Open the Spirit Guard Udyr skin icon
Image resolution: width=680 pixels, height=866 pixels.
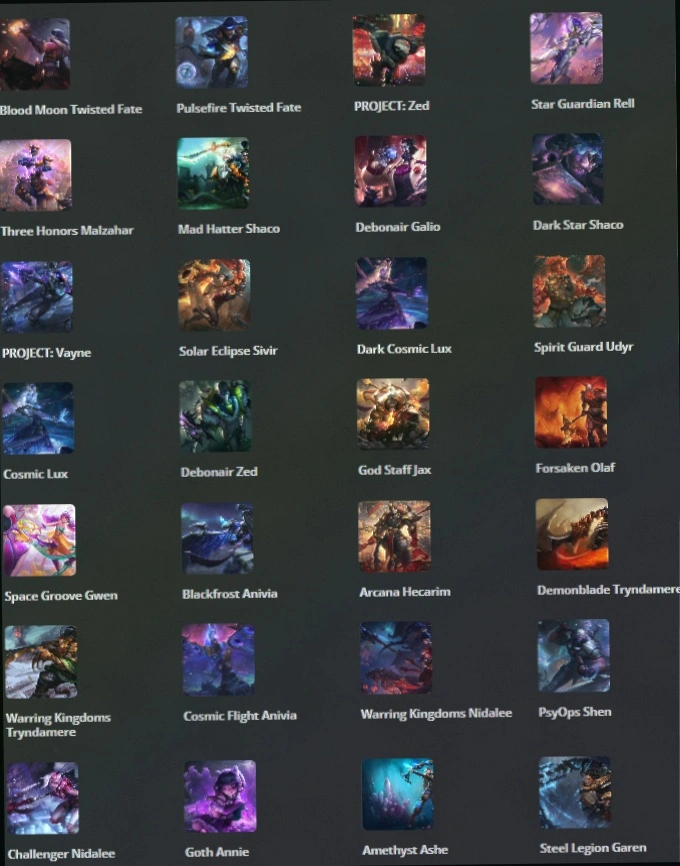(x=569, y=291)
